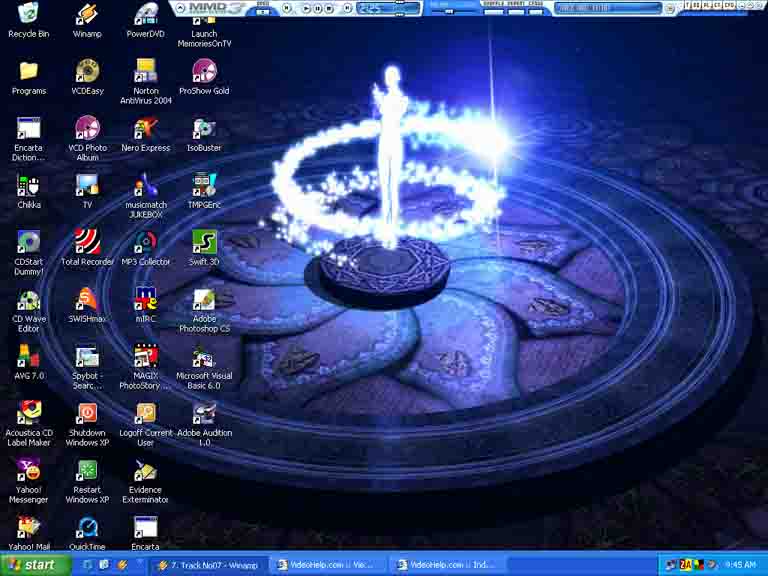The height and width of the screenshot is (576, 768).
Task: Select the IsoBuster desktop icon
Action: [x=204, y=135]
